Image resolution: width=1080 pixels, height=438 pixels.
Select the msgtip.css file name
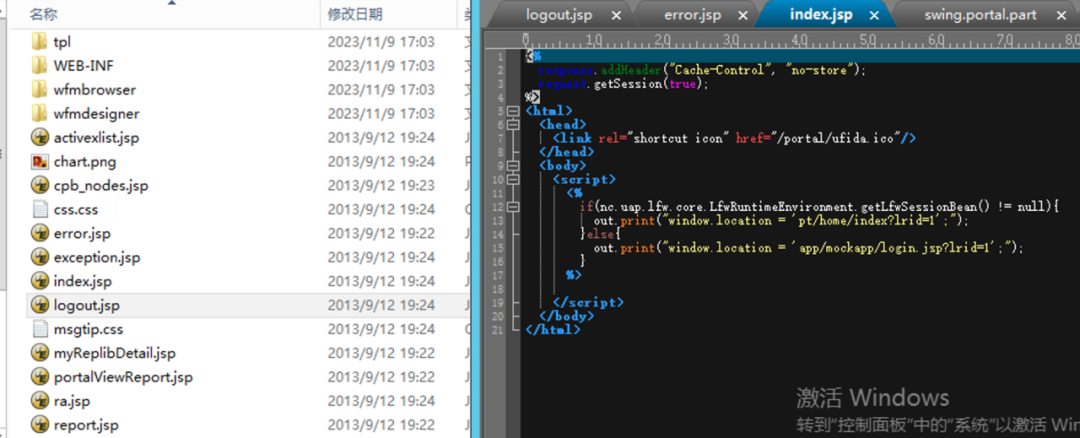coord(88,329)
